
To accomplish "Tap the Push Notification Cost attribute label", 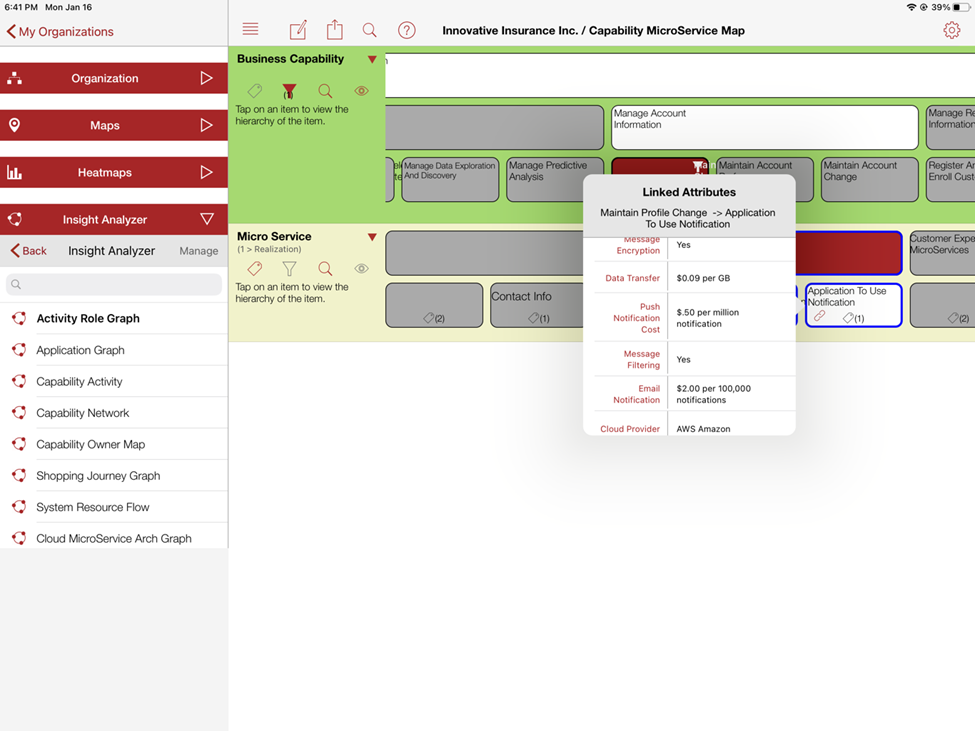I will tap(636, 318).
